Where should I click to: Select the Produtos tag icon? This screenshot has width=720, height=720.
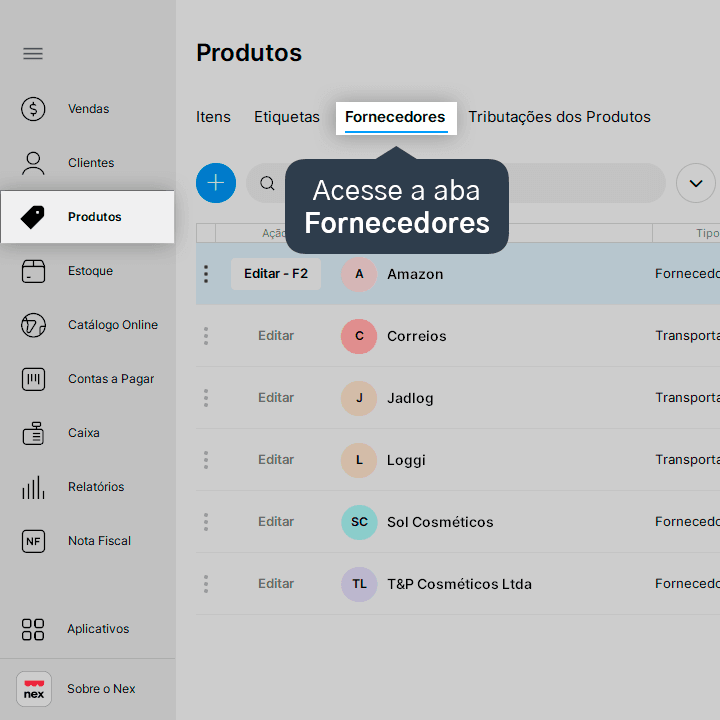coord(33,217)
